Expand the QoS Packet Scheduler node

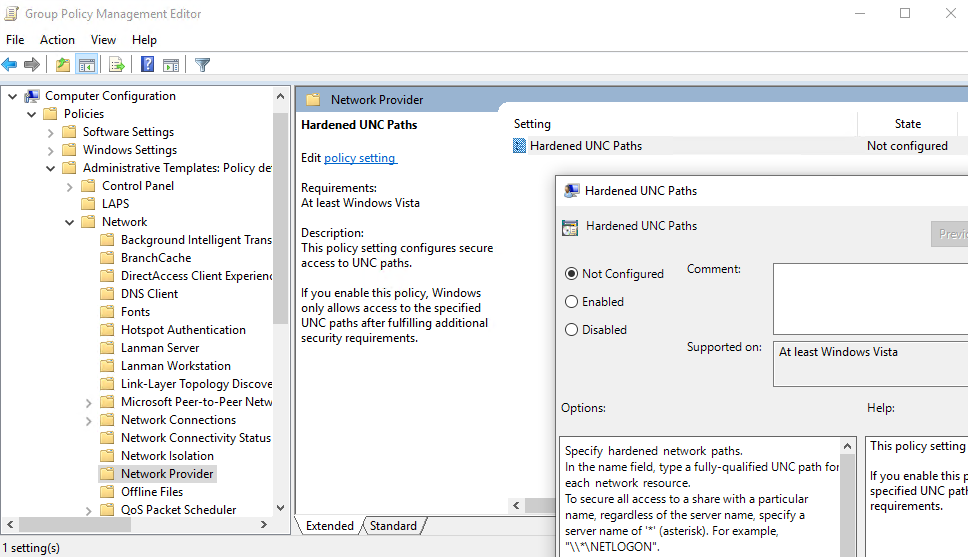(x=88, y=511)
